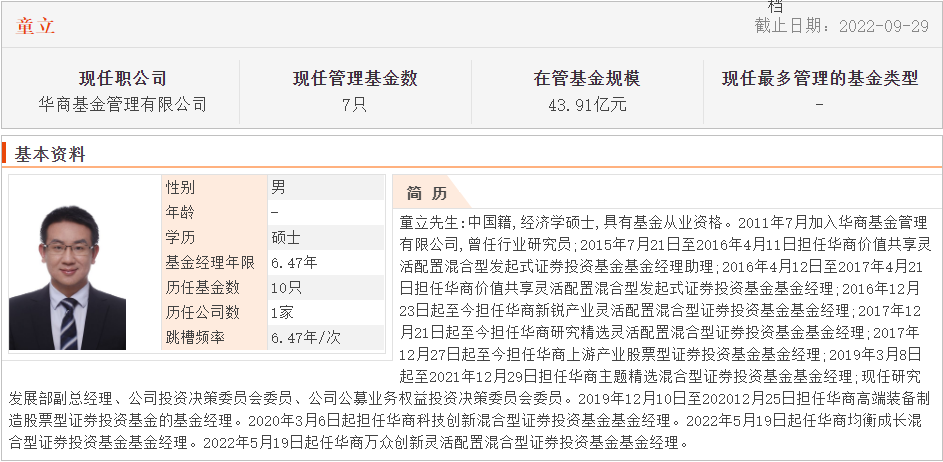The image size is (943, 462).
Task: Click the 在管基金规模 heading
Action: (587, 78)
